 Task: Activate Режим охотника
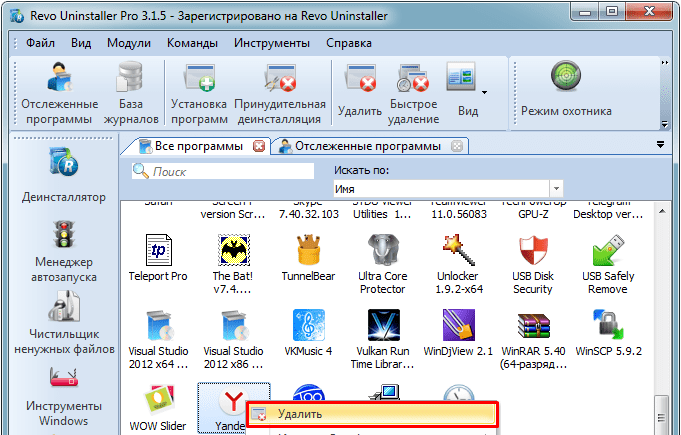click(x=566, y=91)
